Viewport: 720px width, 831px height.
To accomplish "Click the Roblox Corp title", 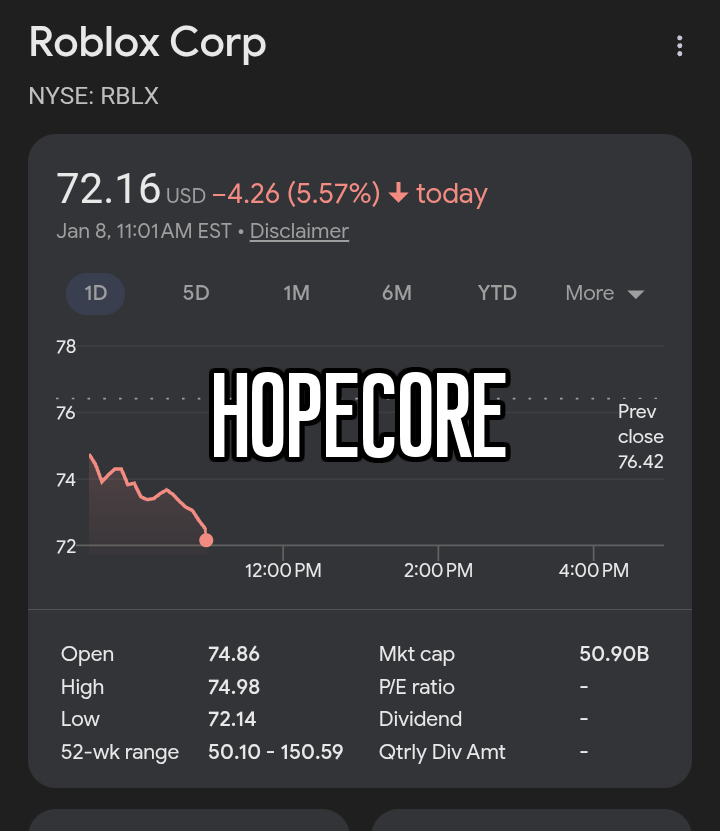I will (x=147, y=43).
